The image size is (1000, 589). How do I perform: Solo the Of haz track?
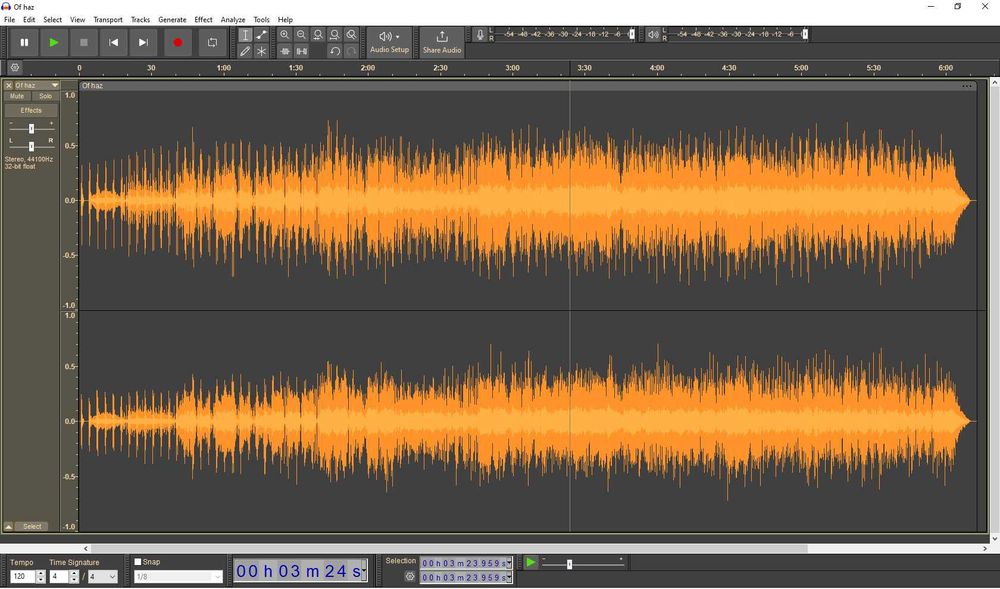coord(45,96)
